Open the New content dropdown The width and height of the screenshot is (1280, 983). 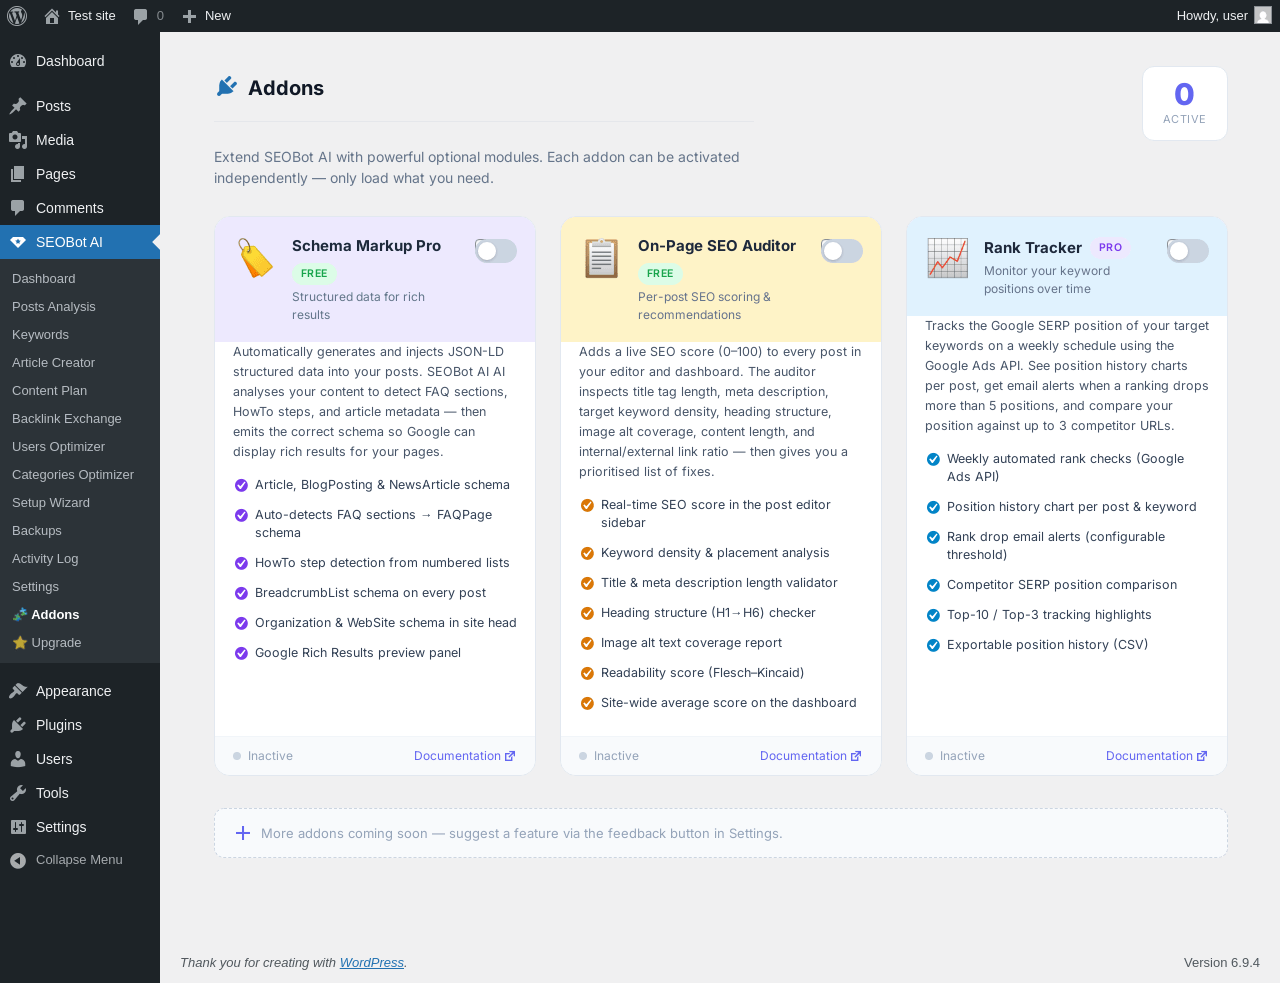tap(207, 16)
